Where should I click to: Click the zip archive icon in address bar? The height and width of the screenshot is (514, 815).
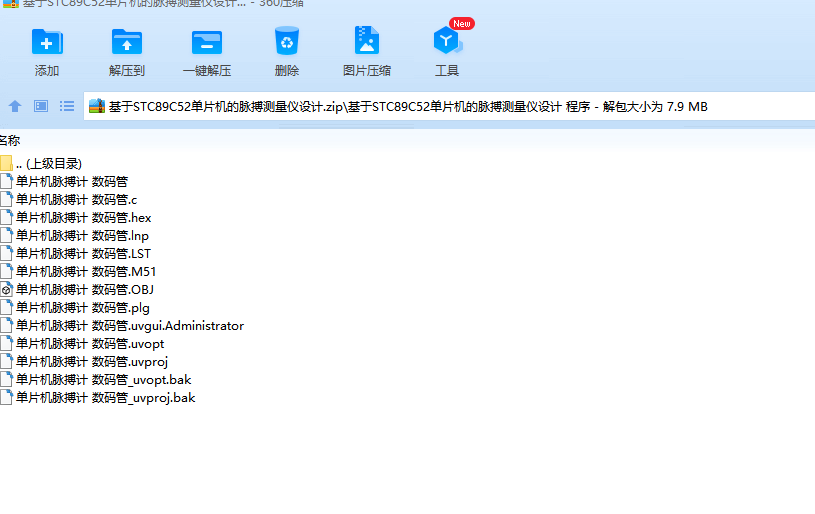coord(97,107)
